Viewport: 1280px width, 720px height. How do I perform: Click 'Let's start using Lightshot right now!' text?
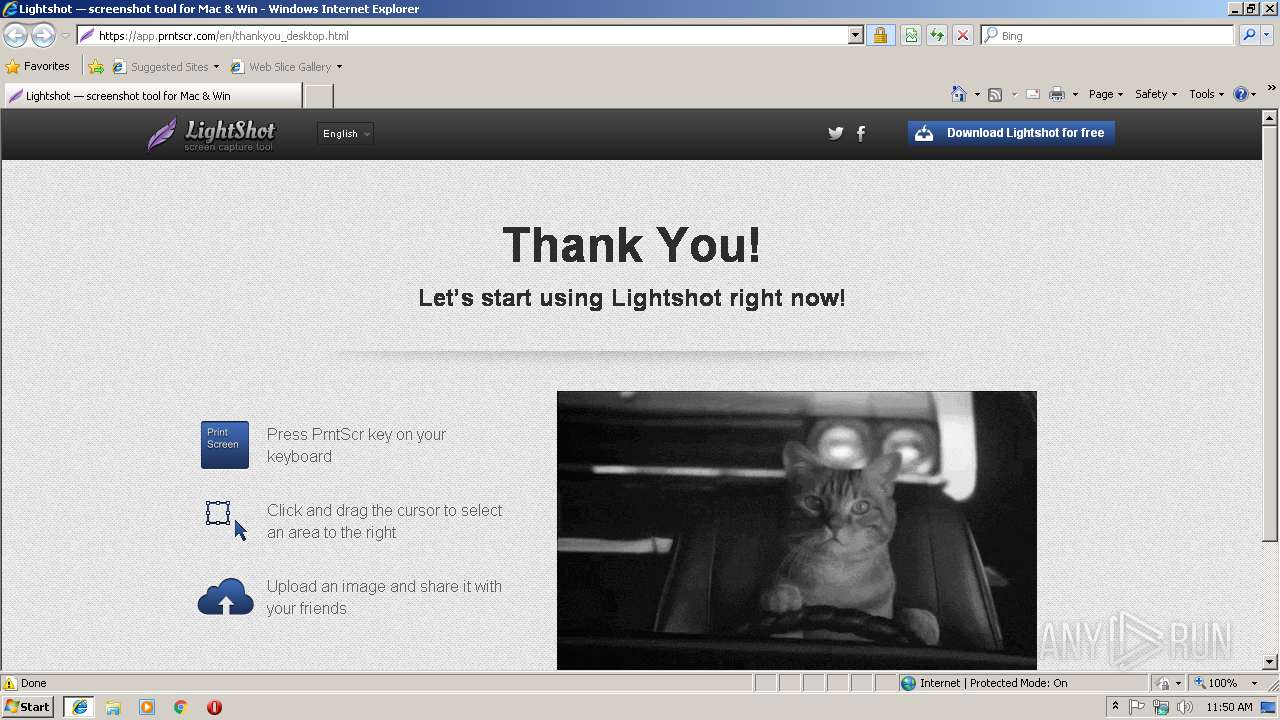pyautogui.click(x=632, y=298)
